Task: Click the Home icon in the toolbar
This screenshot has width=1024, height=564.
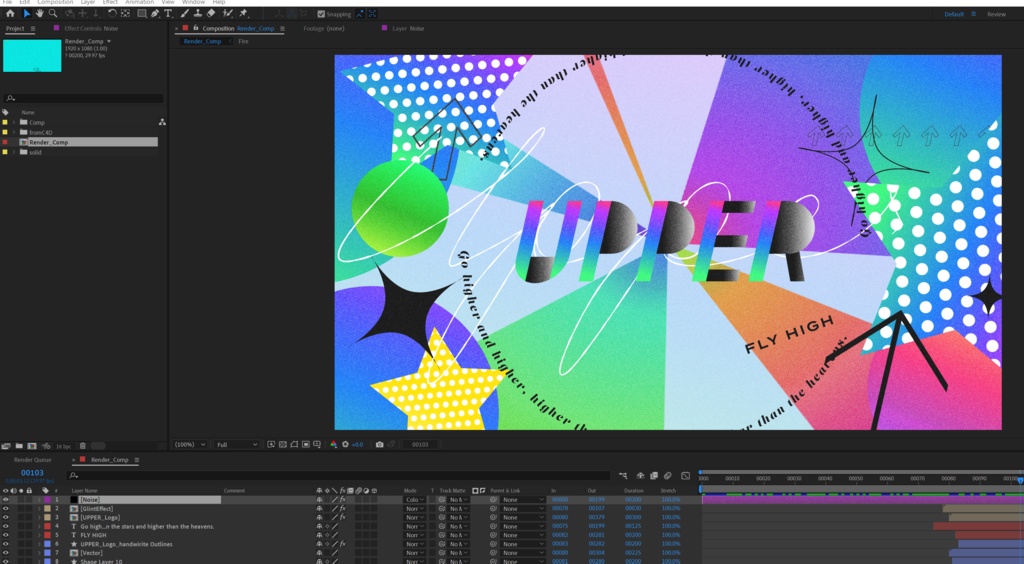Action: (10, 13)
